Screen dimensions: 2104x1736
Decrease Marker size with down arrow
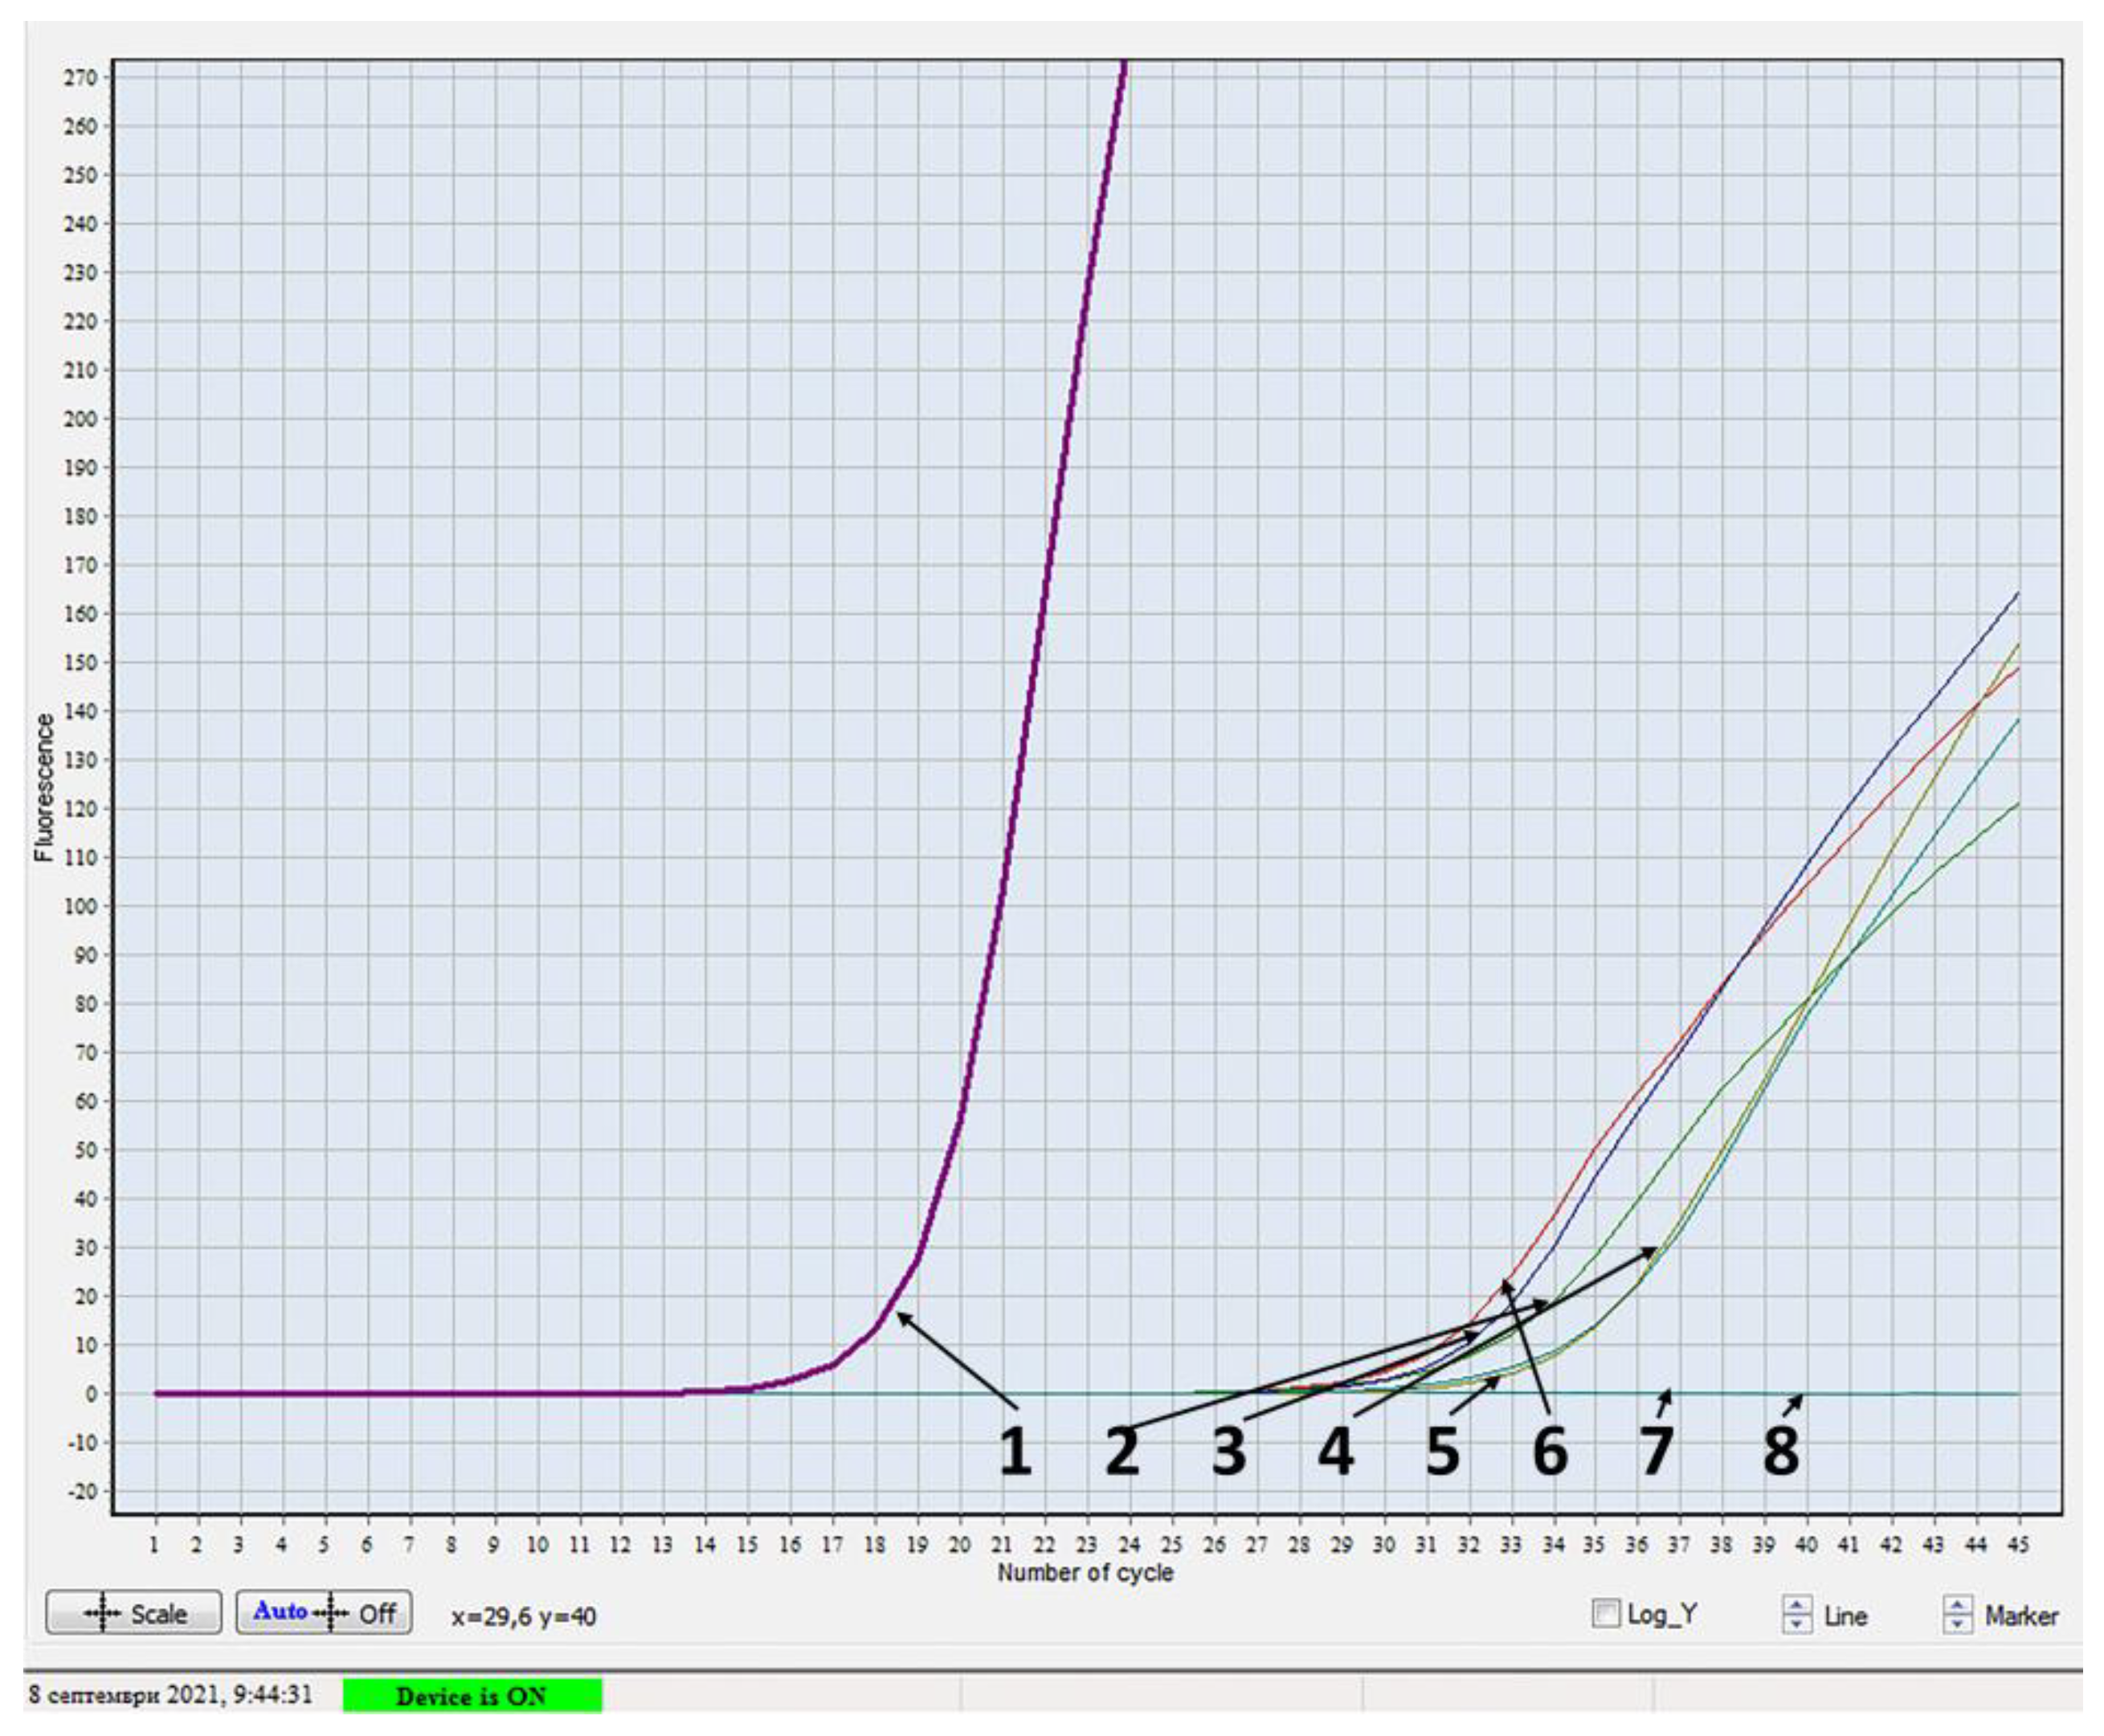click(1957, 1623)
